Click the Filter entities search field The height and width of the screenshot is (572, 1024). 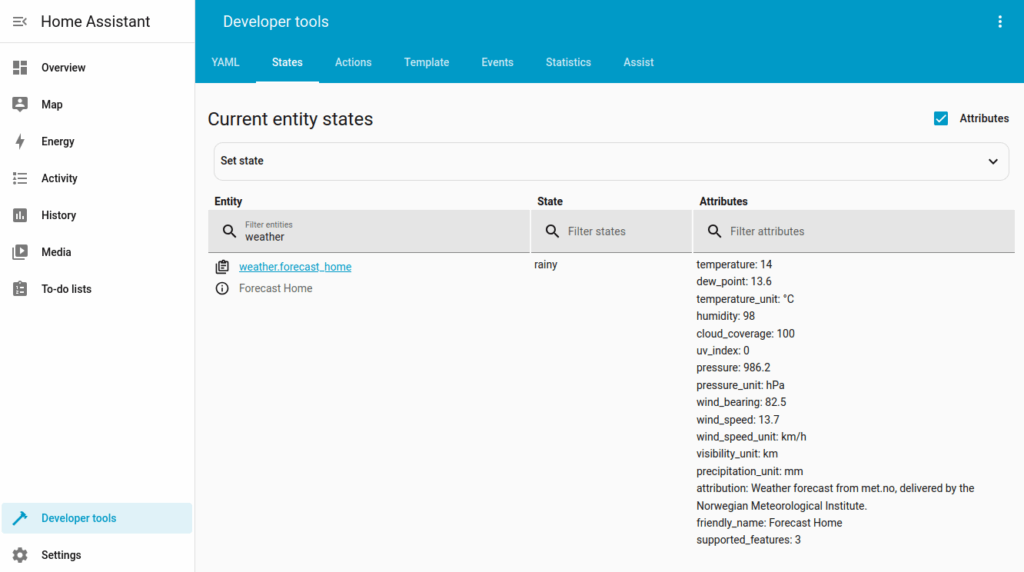[380, 232]
